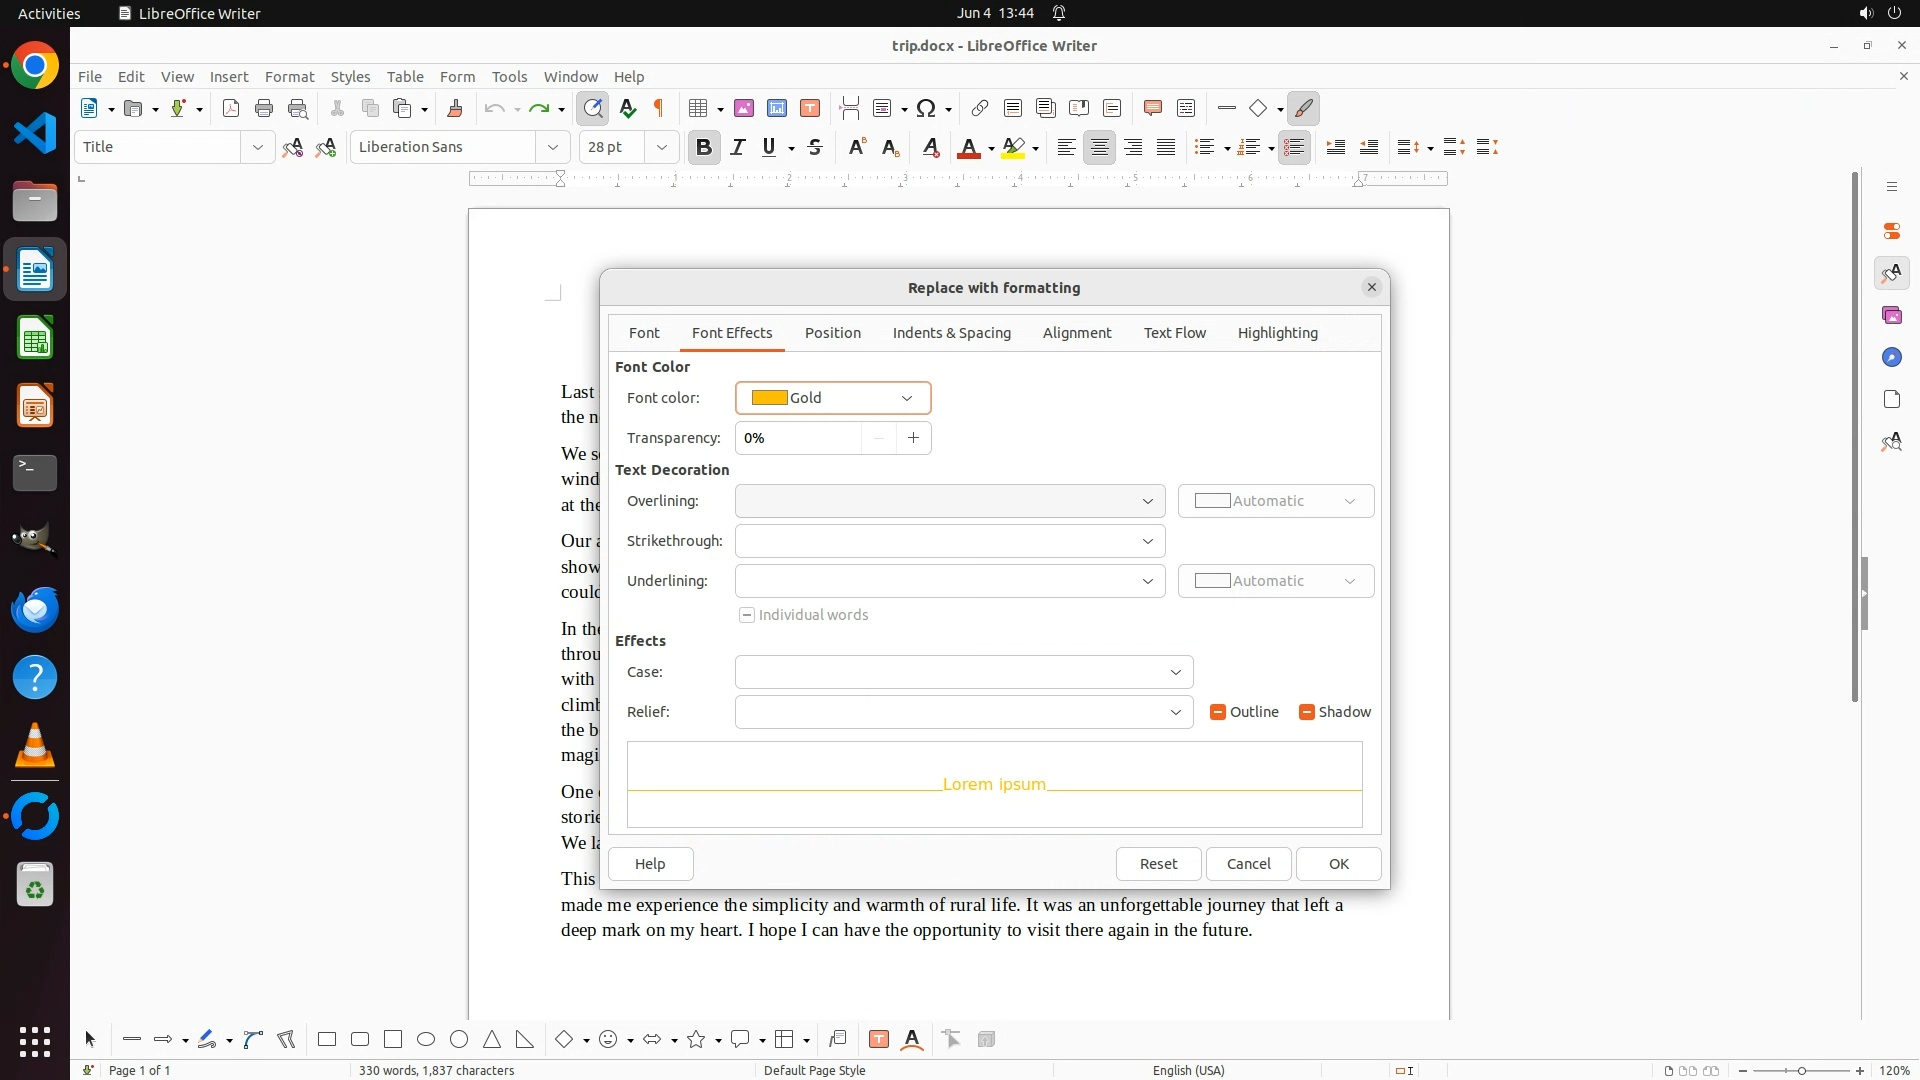Click the Strikethrough toolbar icon
This screenshot has width=1920, height=1080.
click(815, 147)
